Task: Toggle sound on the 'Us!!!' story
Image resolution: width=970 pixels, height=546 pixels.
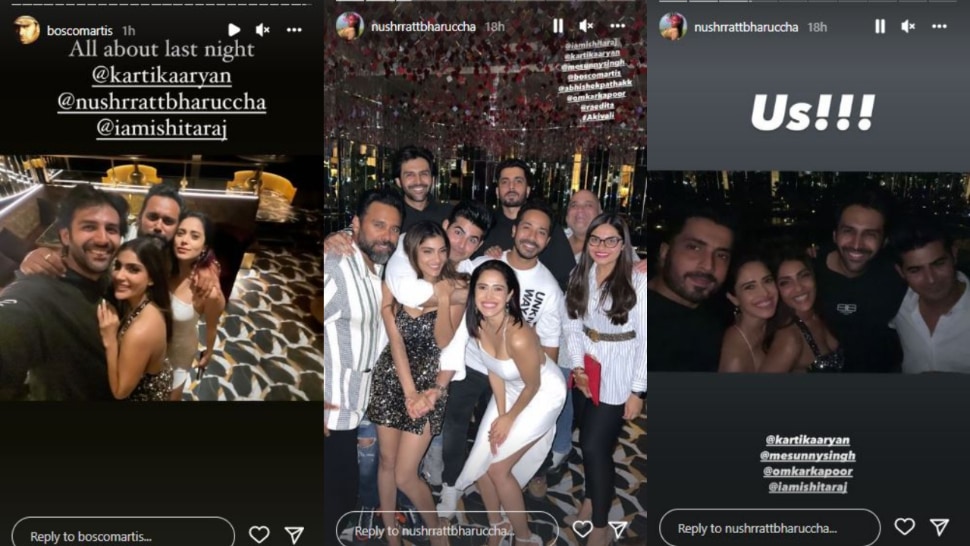Action: tap(909, 26)
